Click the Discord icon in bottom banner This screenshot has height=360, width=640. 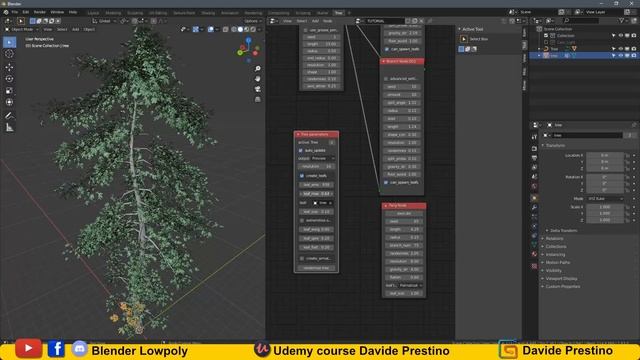point(80,349)
